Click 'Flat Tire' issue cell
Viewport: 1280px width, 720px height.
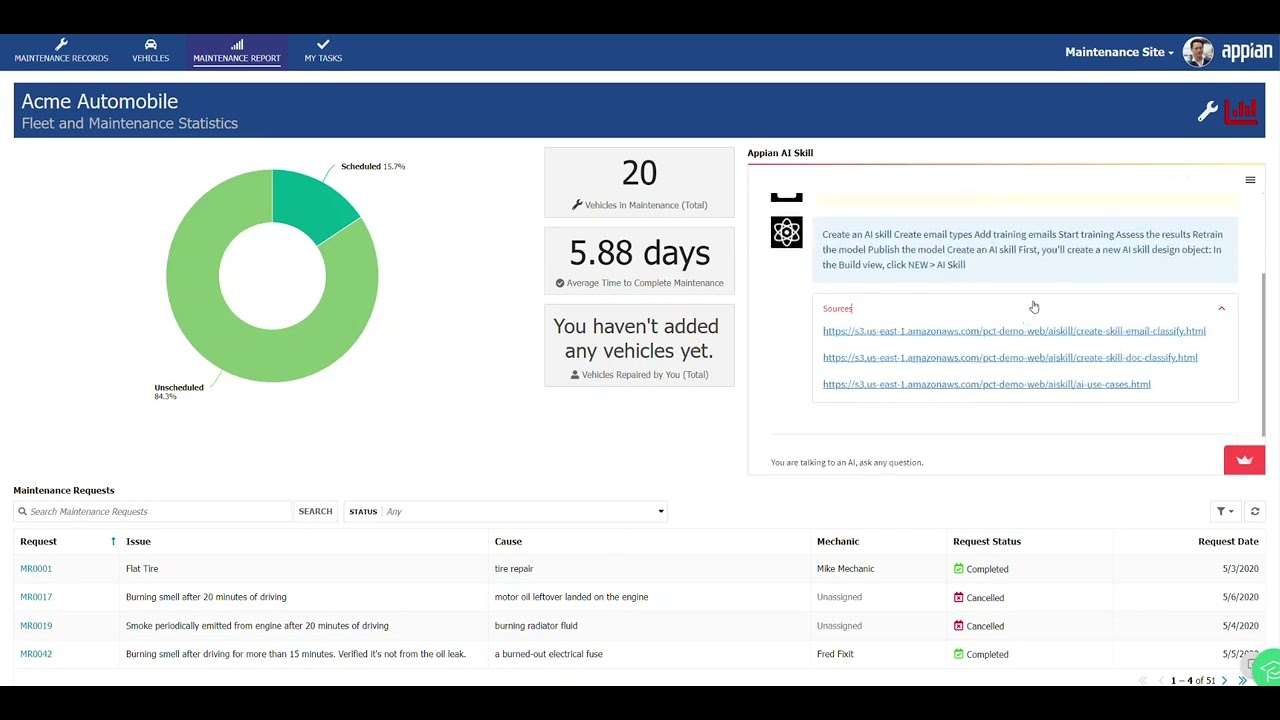click(142, 569)
